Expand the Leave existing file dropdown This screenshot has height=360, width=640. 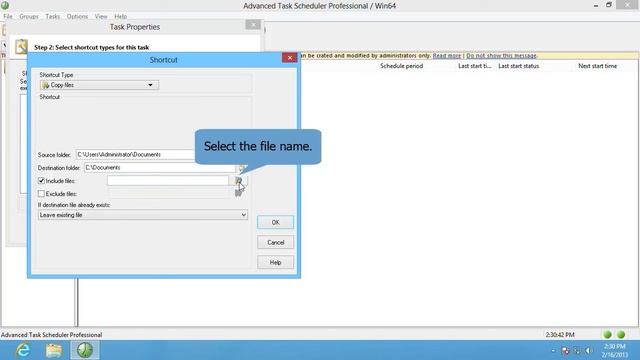142,215
